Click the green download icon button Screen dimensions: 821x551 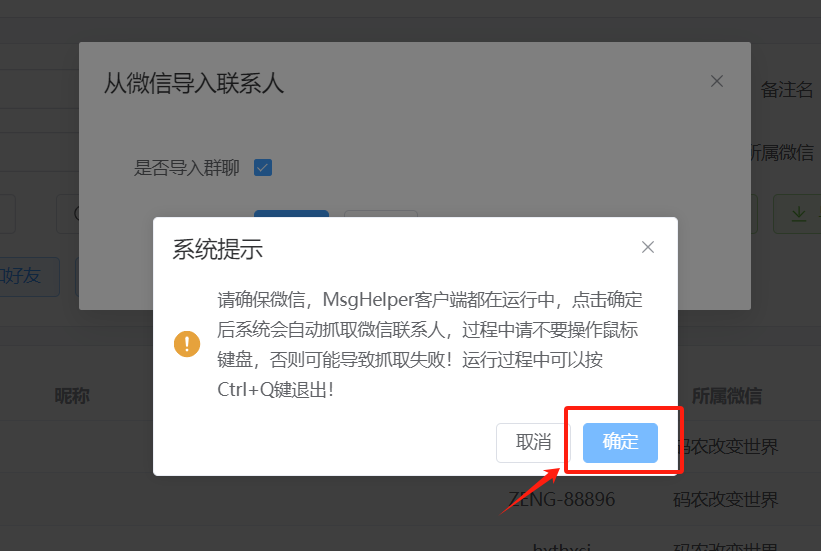[x=797, y=214]
